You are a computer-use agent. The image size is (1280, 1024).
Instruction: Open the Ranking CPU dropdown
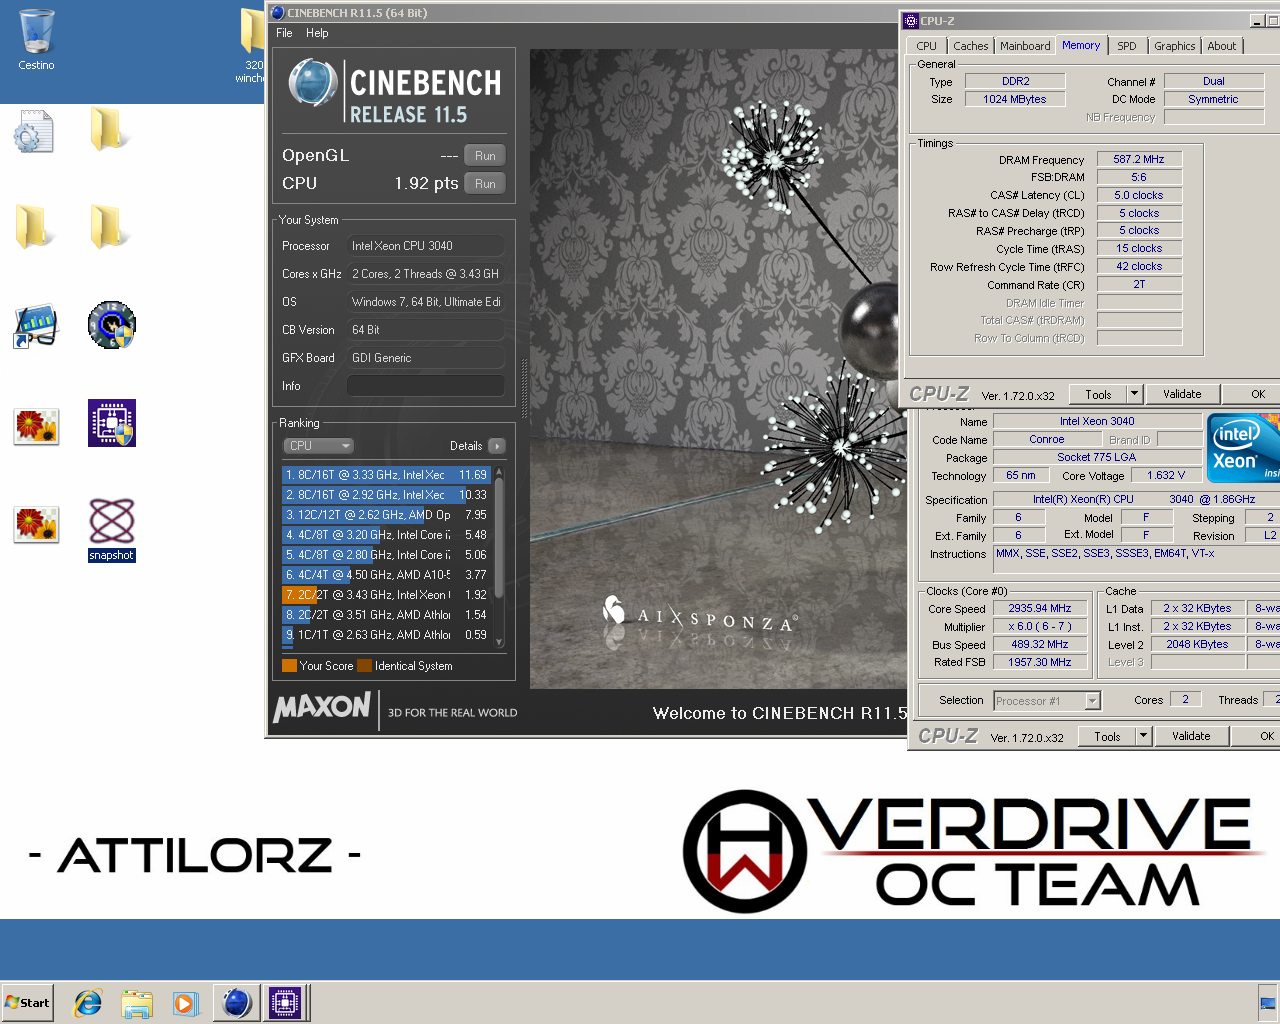pyautogui.click(x=318, y=446)
